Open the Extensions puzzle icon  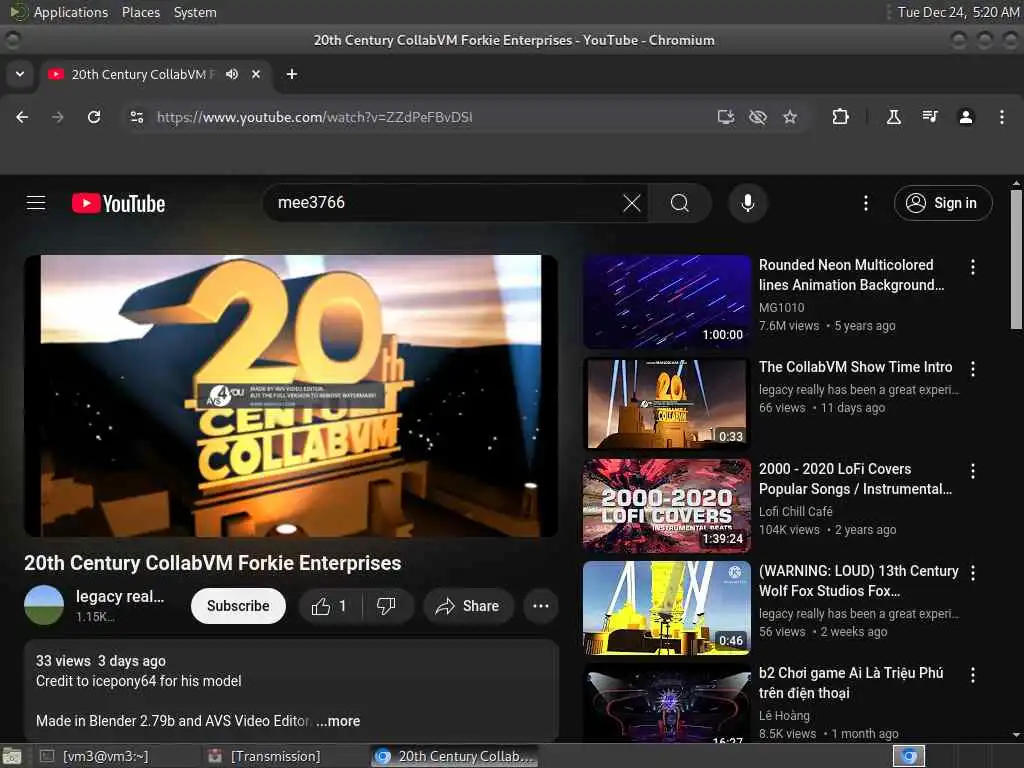pos(840,117)
